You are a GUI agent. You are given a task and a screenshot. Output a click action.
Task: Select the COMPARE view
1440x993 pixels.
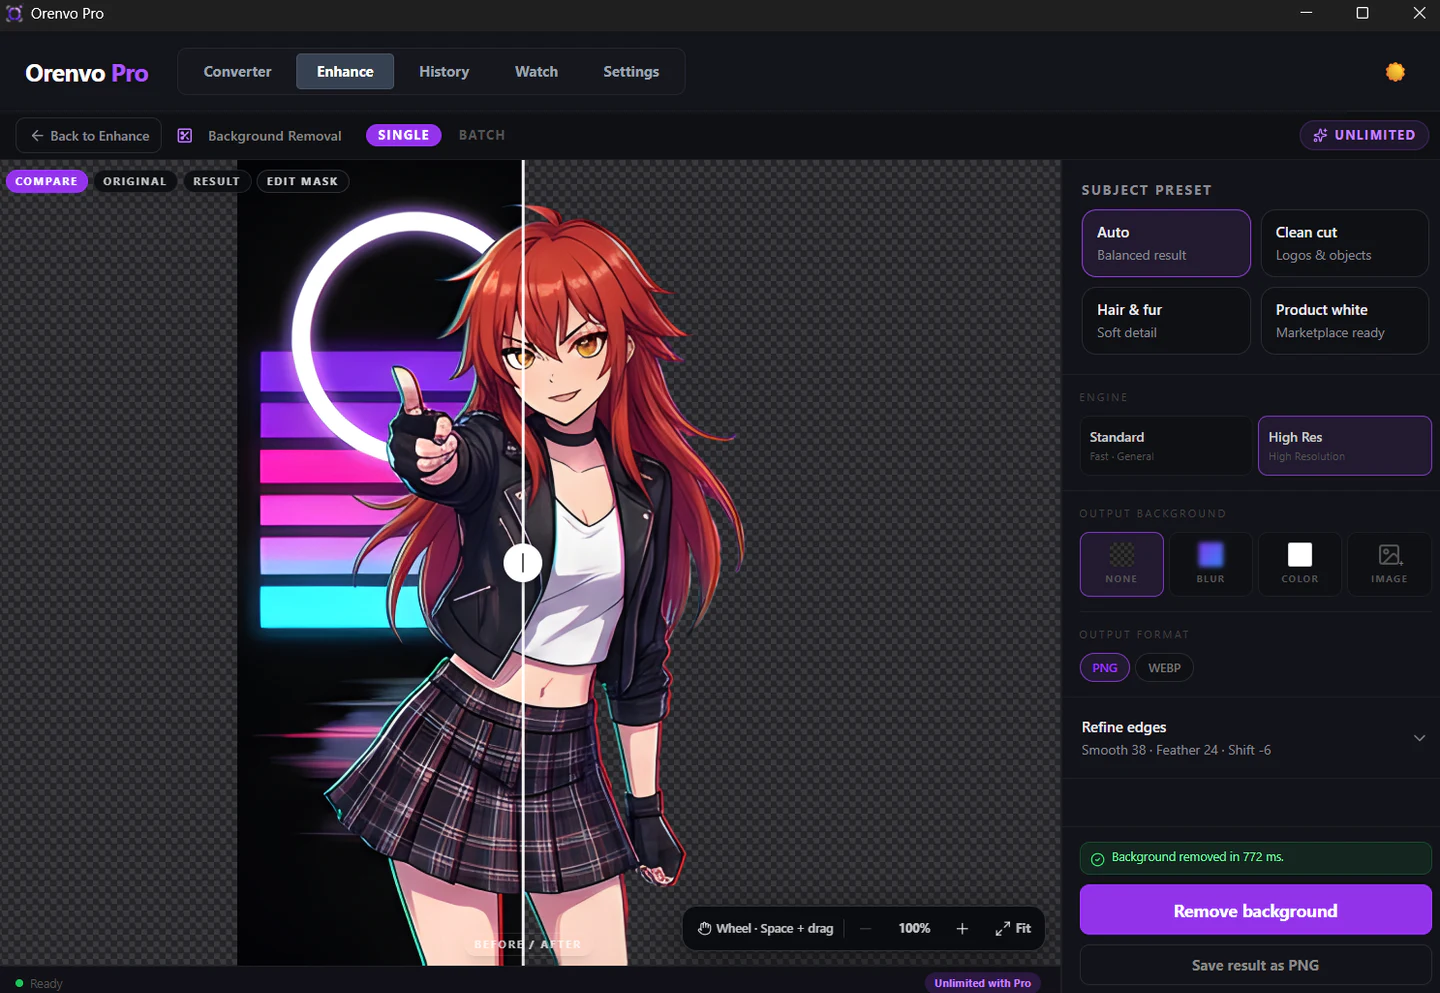tap(46, 181)
